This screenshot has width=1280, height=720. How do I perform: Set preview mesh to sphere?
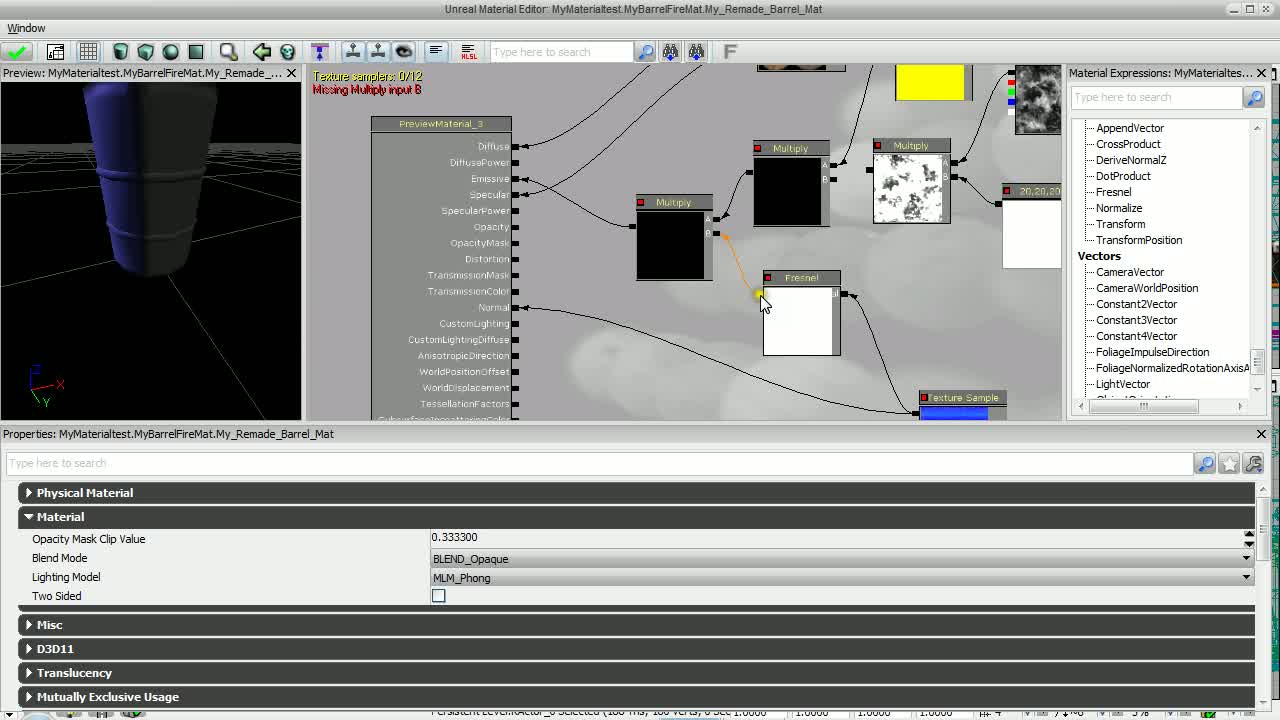(x=170, y=51)
